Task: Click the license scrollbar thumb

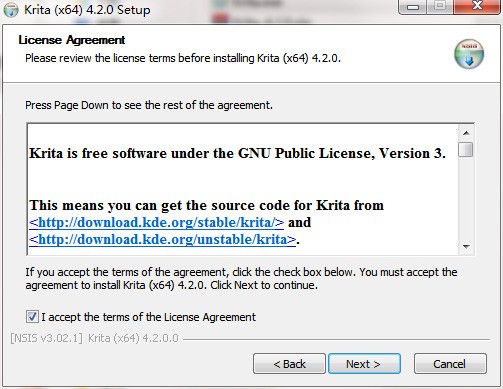Action: [x=466, y=149]
